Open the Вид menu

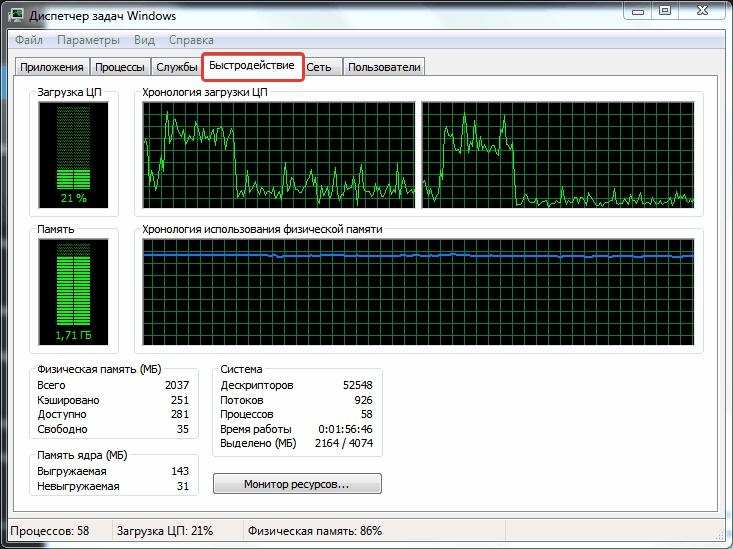coord(144,40)
